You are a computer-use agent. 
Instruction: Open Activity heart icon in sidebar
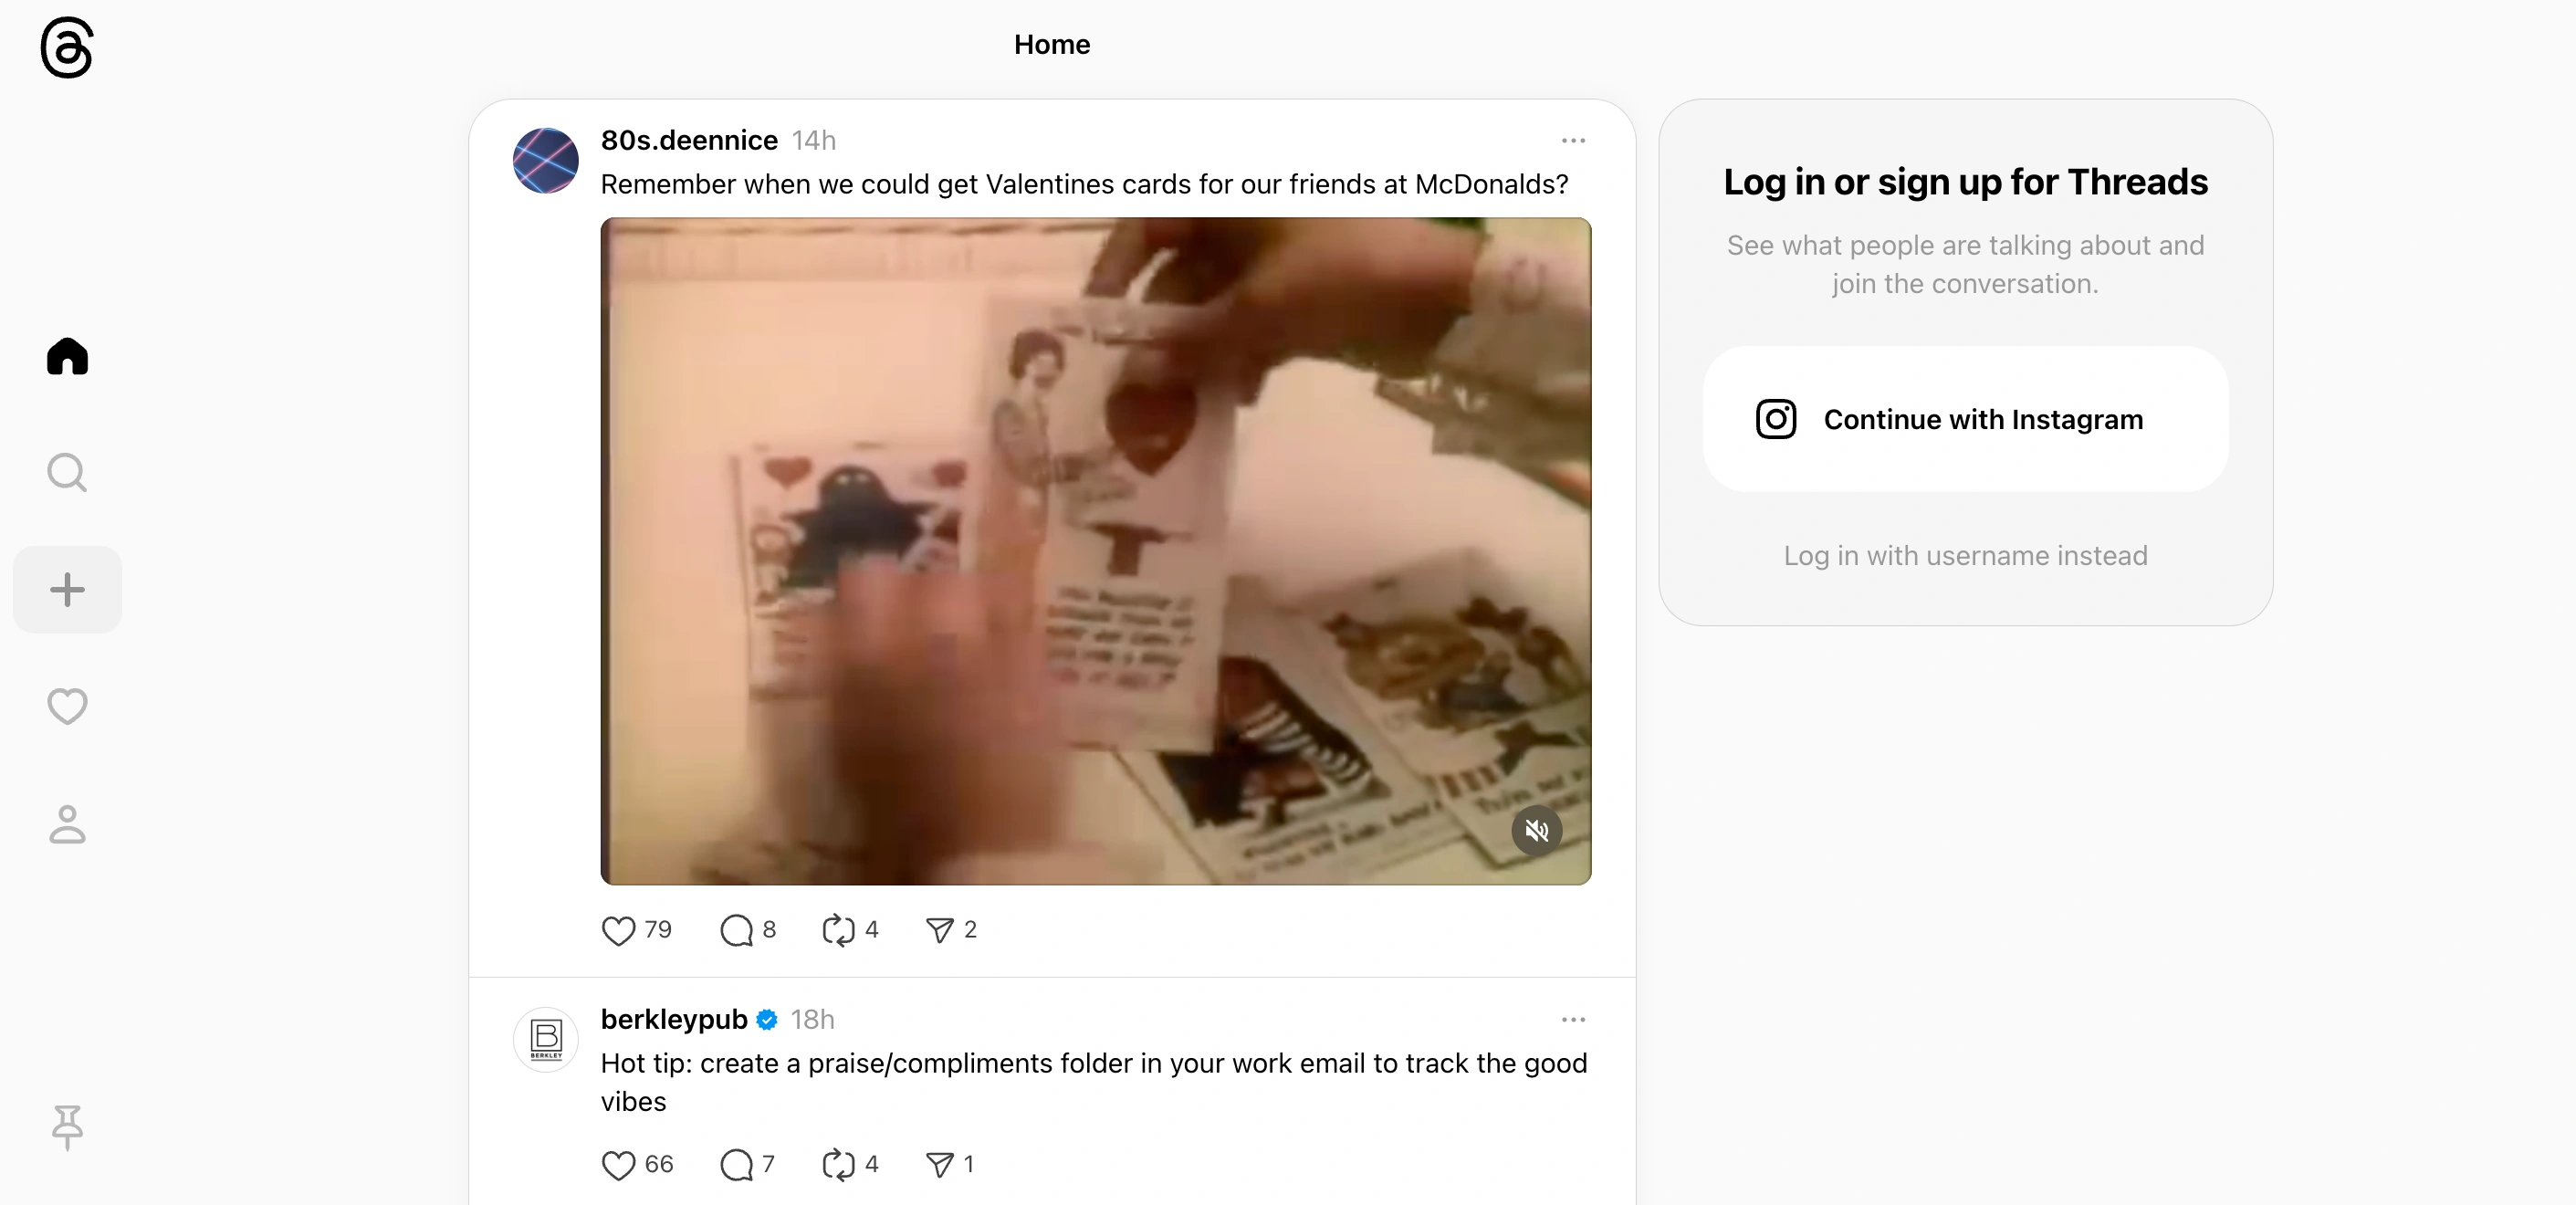[x=67, y=706]
